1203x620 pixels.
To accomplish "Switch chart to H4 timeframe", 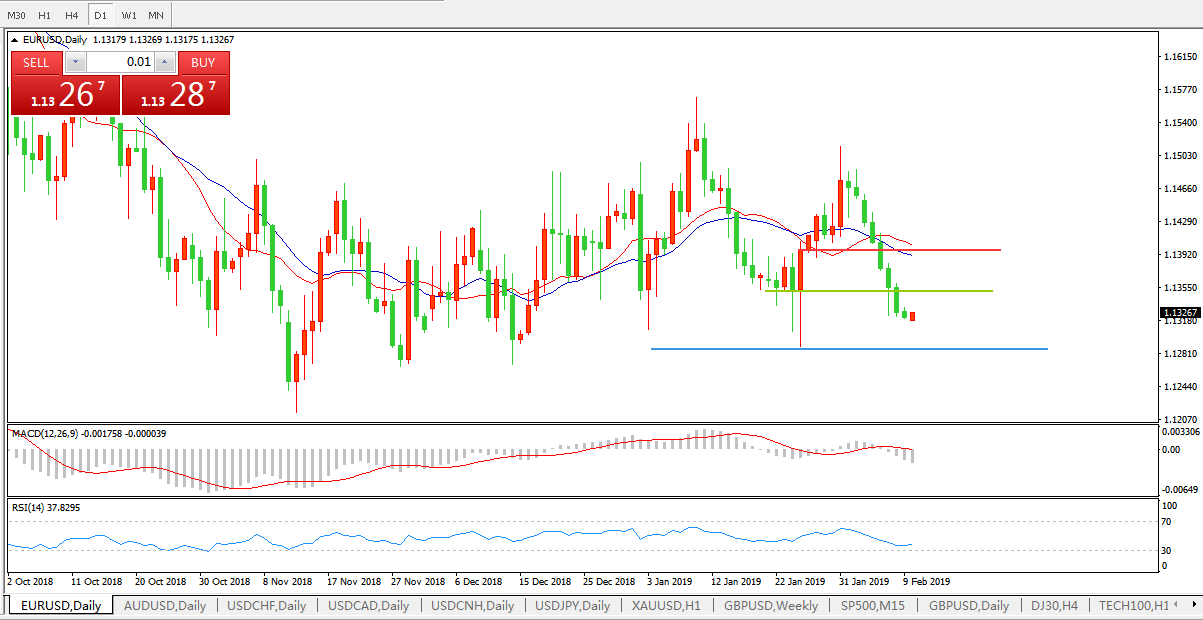I will [72, 15].
